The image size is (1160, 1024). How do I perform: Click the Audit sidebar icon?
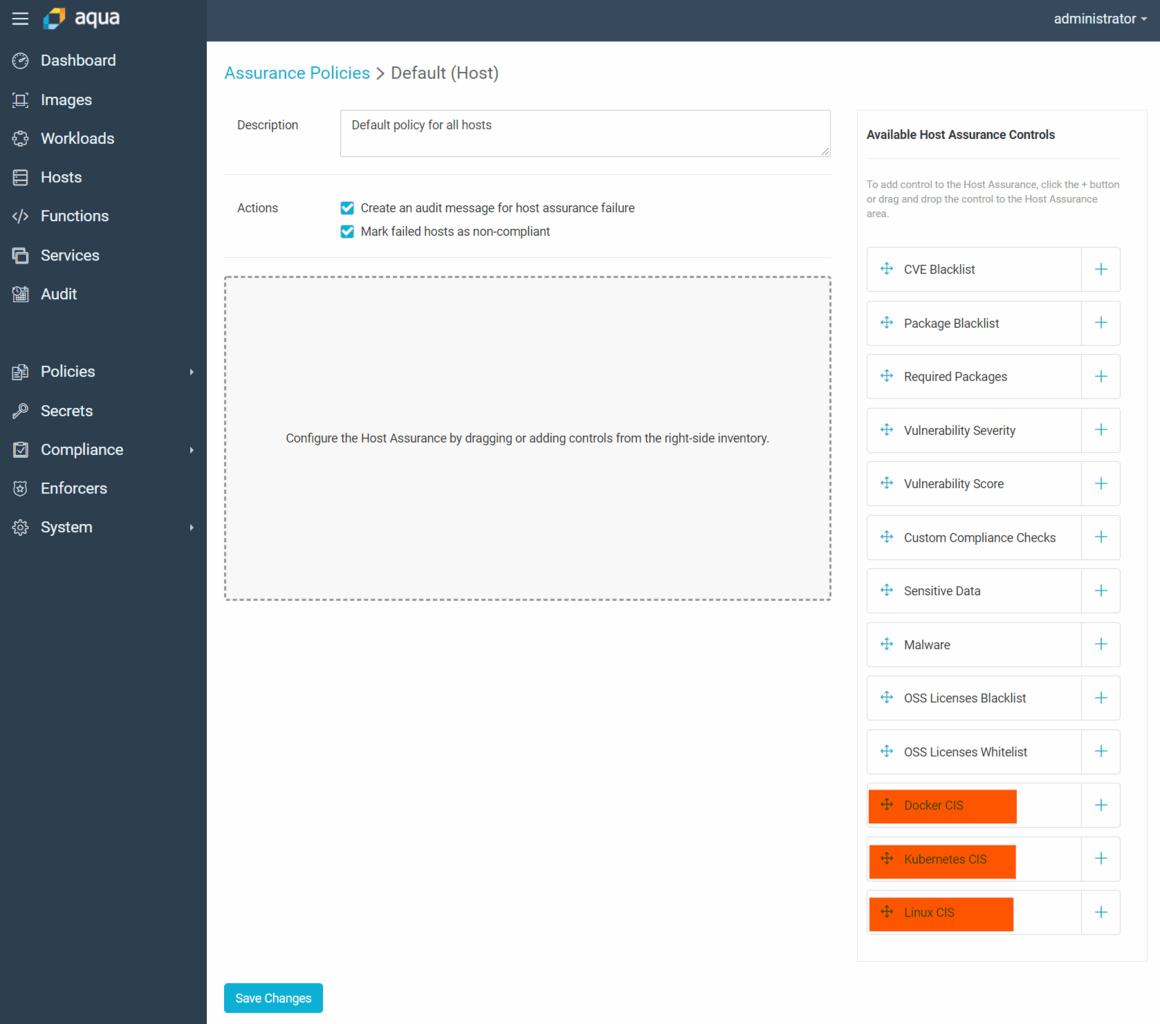pyautogui.click(x=21, y=294)
